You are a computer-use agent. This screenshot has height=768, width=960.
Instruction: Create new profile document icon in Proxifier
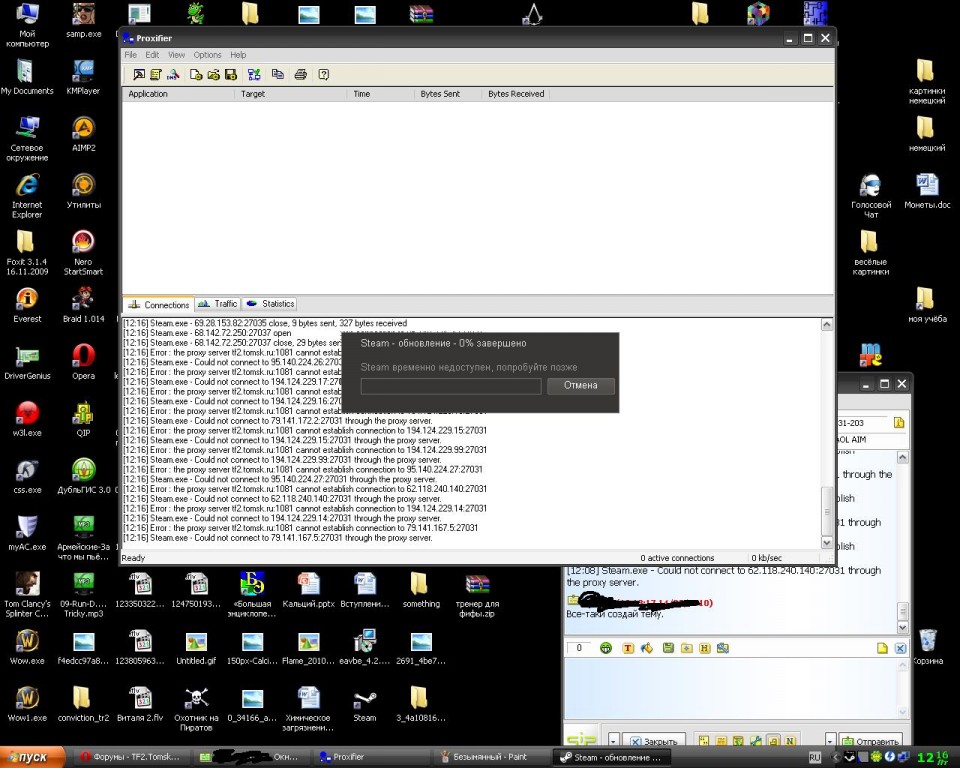[x=196, y=75]
